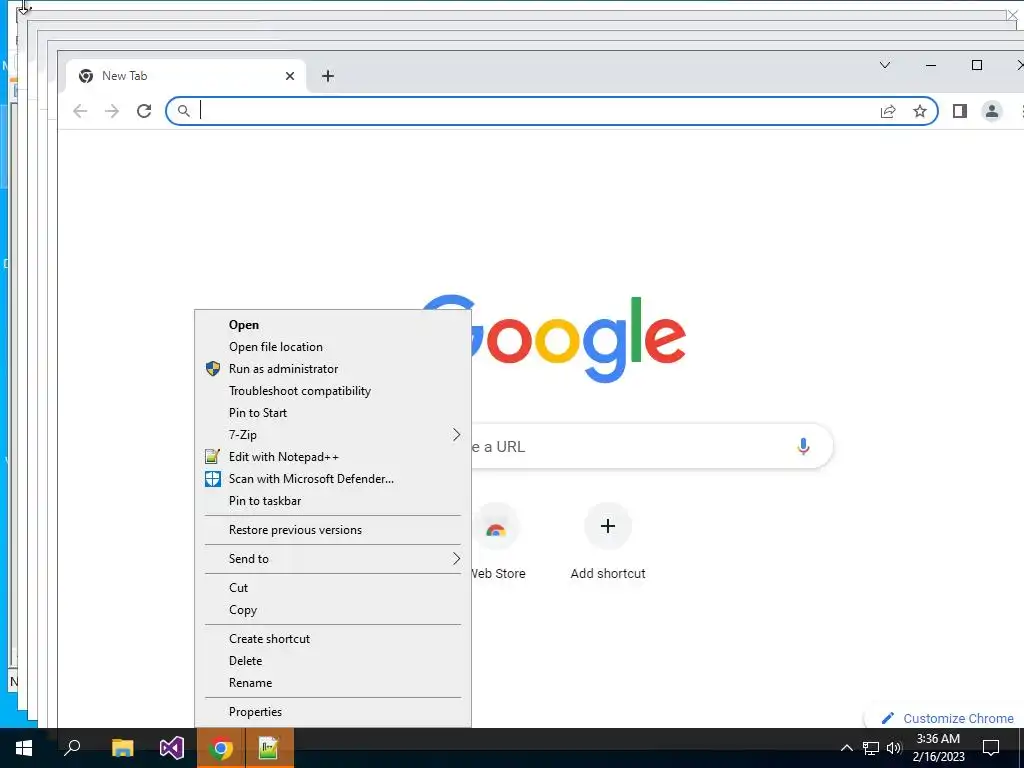Screen dimensions: 1024x768
Task: Click the volume speaker tray icon
Action: (x=894, y=748)
